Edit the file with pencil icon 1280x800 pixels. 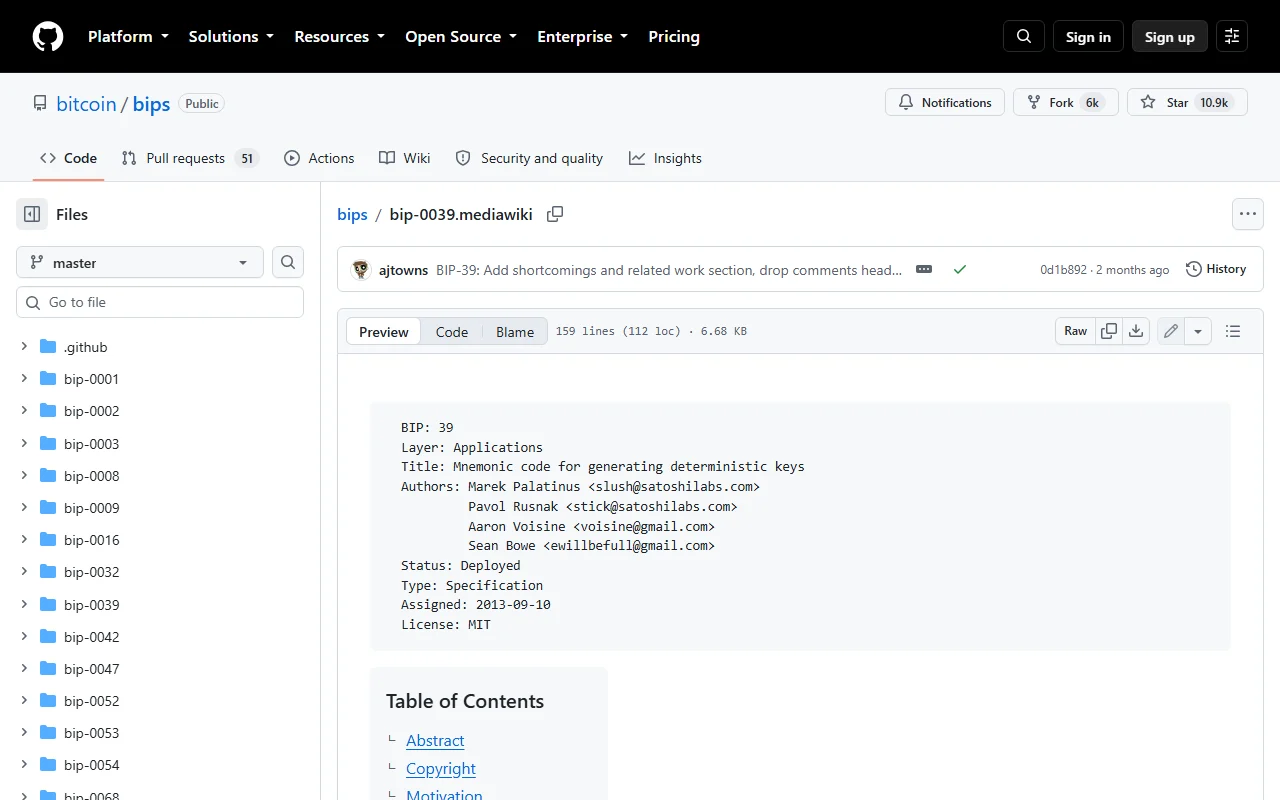point(1171,331)
